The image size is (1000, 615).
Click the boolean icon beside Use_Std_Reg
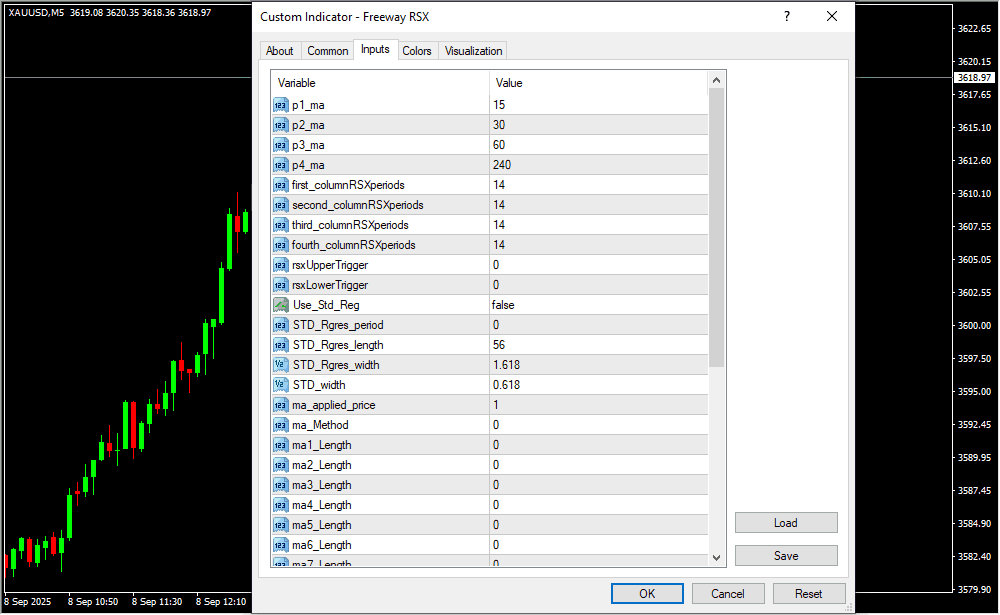pos(280,305)
